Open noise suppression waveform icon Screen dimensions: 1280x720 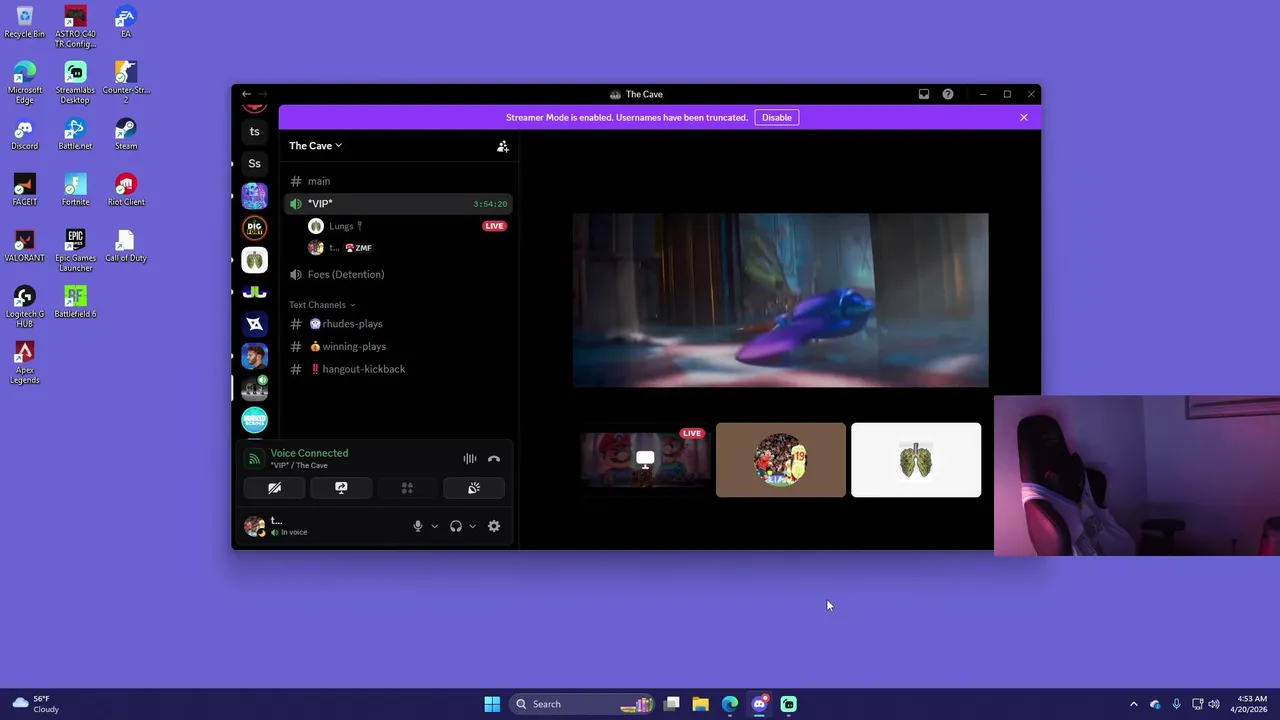[x=470, y=459]
